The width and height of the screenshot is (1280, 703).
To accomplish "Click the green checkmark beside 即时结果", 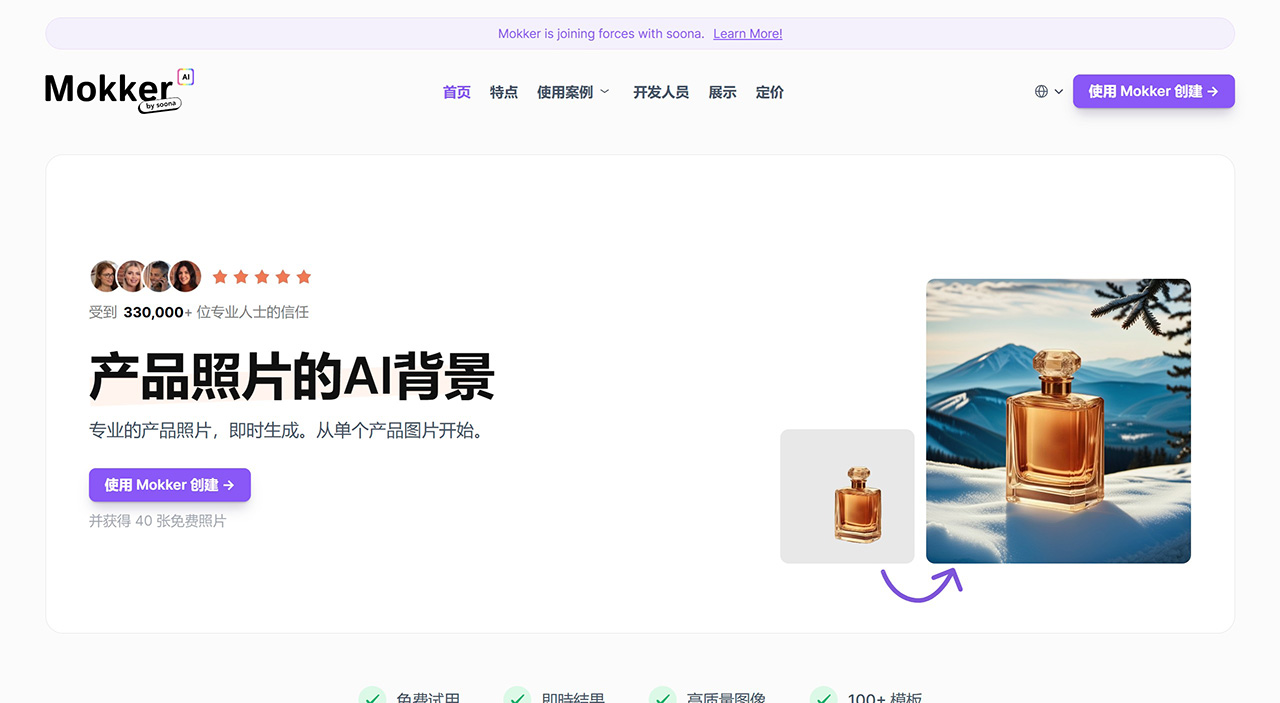I will click(x=517, y=695).
